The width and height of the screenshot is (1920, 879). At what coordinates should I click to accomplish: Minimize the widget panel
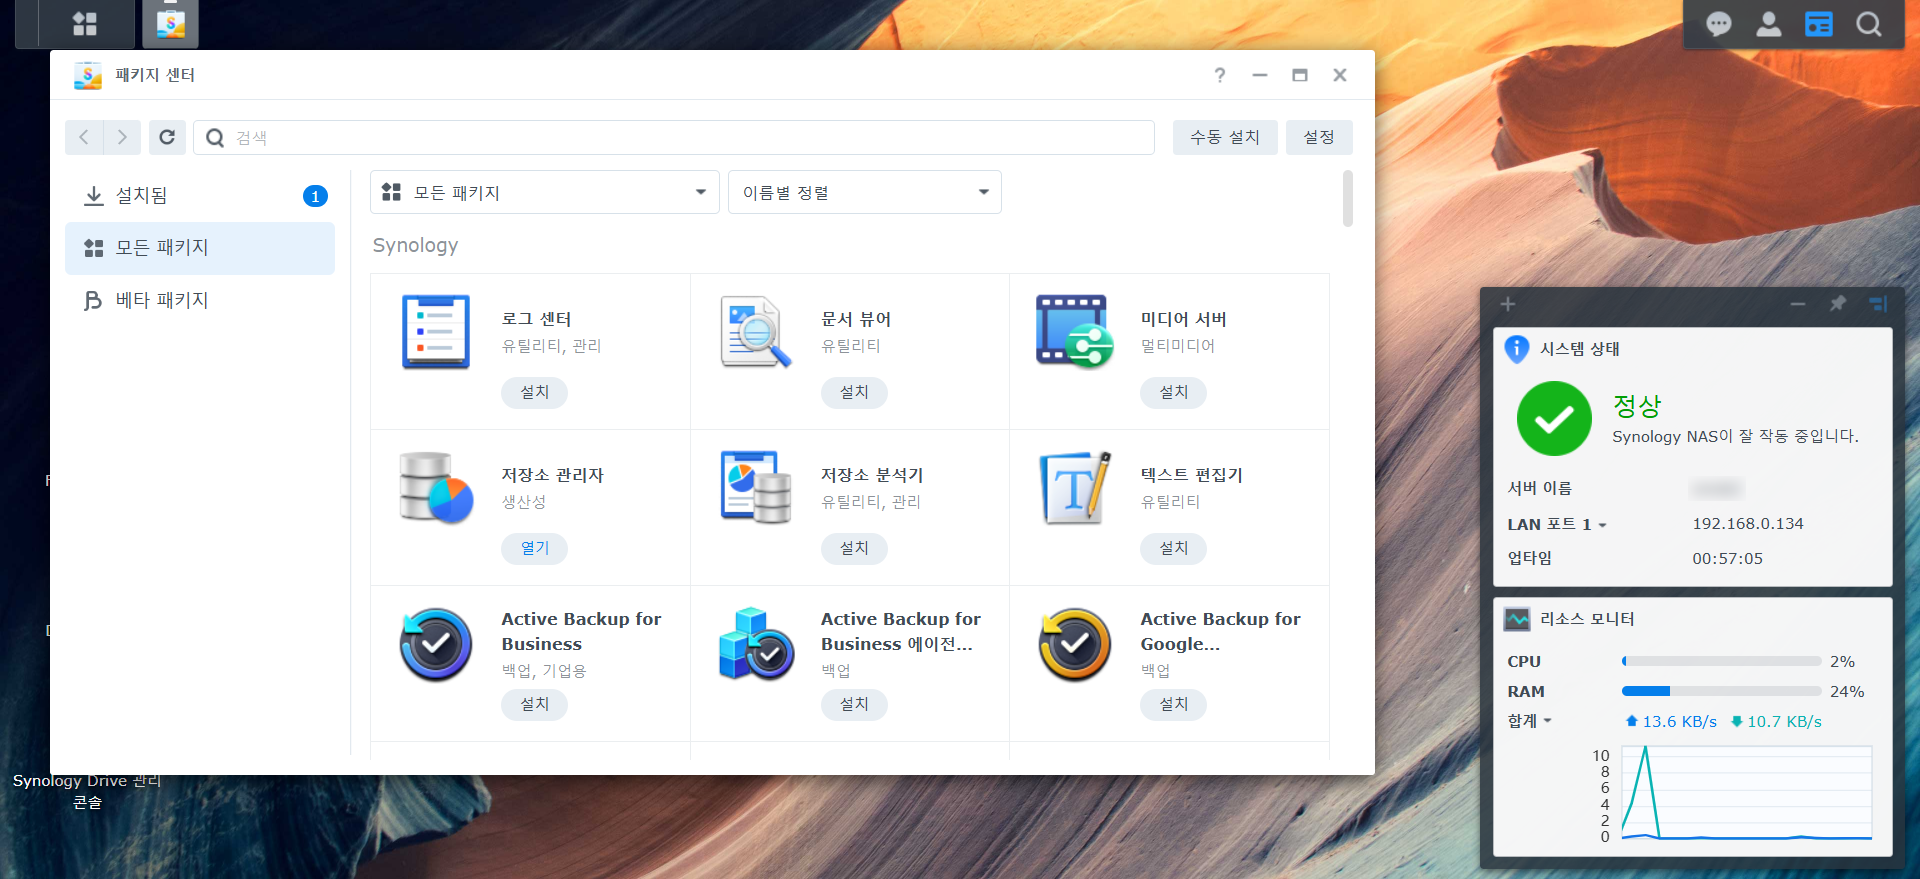tap(1798, 304)
